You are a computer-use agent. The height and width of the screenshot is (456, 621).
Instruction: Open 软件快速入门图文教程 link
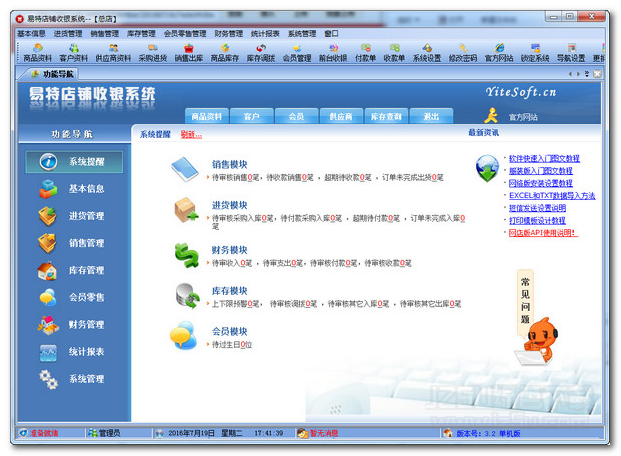coord(544,159)
